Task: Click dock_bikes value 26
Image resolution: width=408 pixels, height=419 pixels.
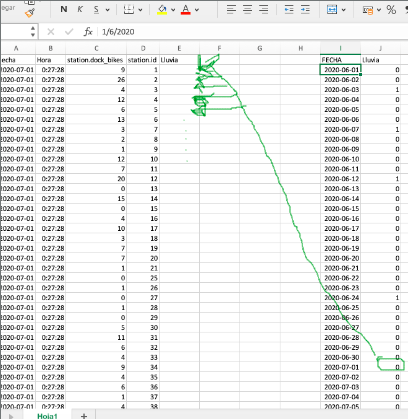Action: coord(96,80)
